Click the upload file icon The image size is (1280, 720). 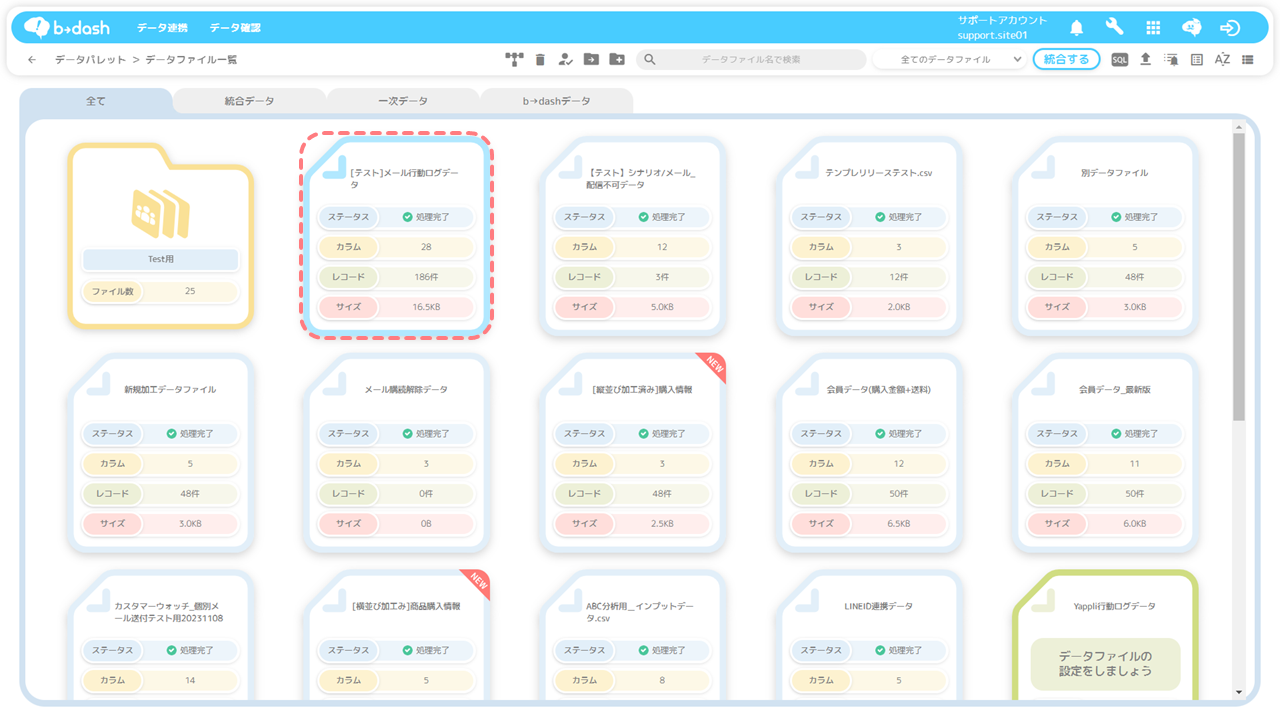coord(1145,60)
